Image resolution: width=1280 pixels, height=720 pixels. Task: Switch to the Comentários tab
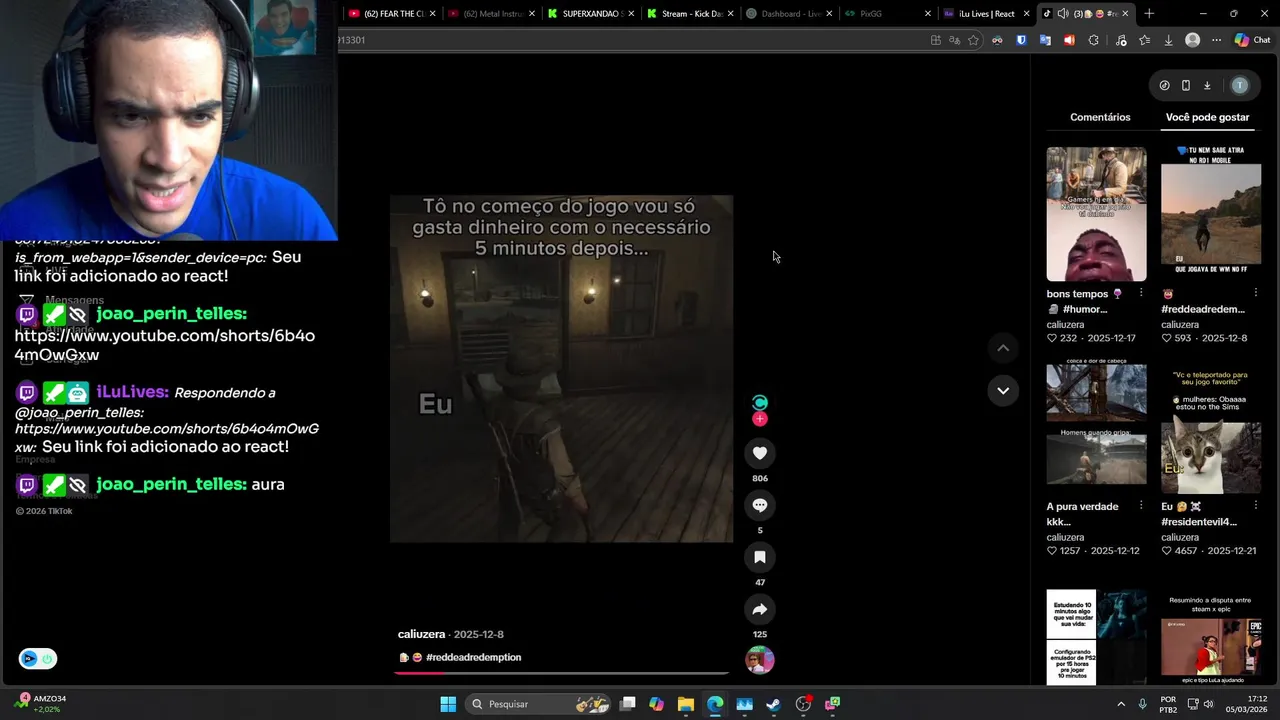tap(1100, 117)
